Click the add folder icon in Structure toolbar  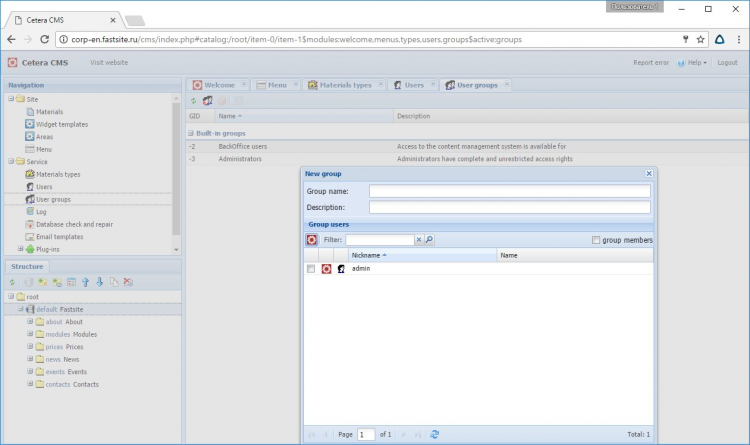click(x=43, y=282)
